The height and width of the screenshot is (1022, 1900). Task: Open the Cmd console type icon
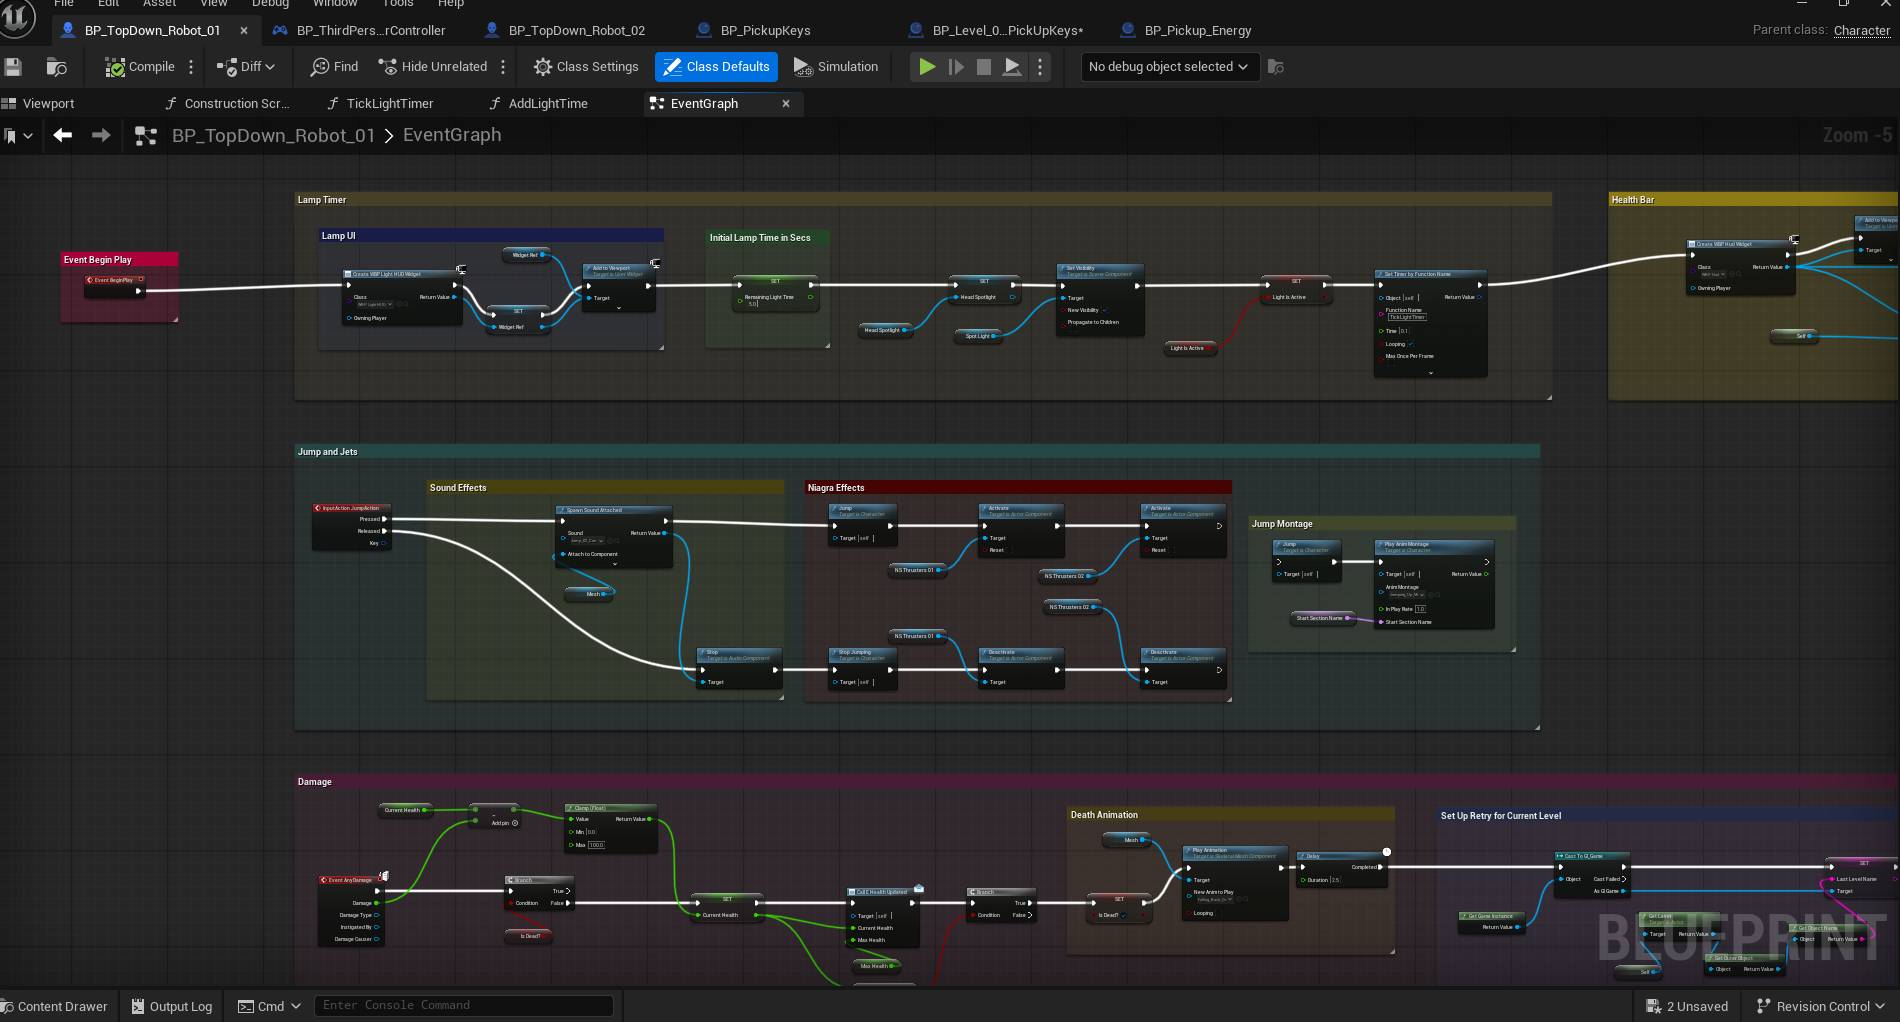(245, 1006)
